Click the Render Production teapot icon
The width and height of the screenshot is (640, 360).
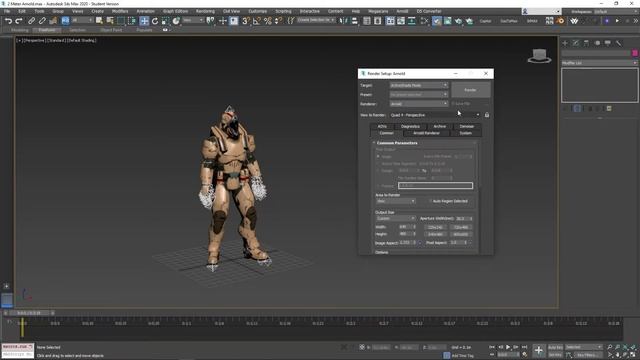pos(458,21)
